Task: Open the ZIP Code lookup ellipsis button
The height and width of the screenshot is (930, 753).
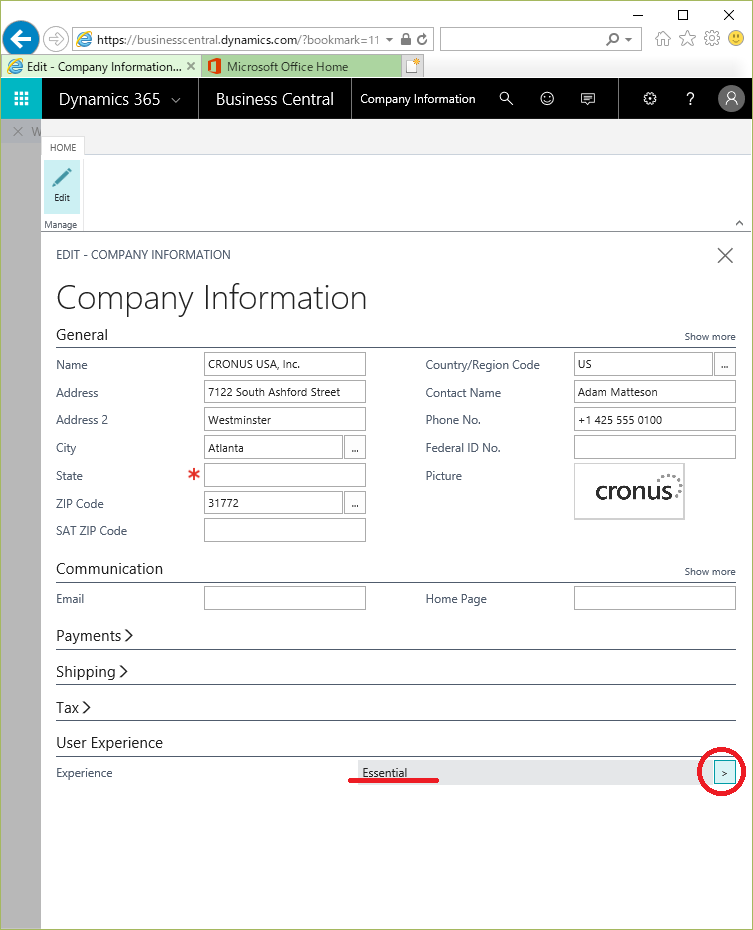Action: [355, 502]
